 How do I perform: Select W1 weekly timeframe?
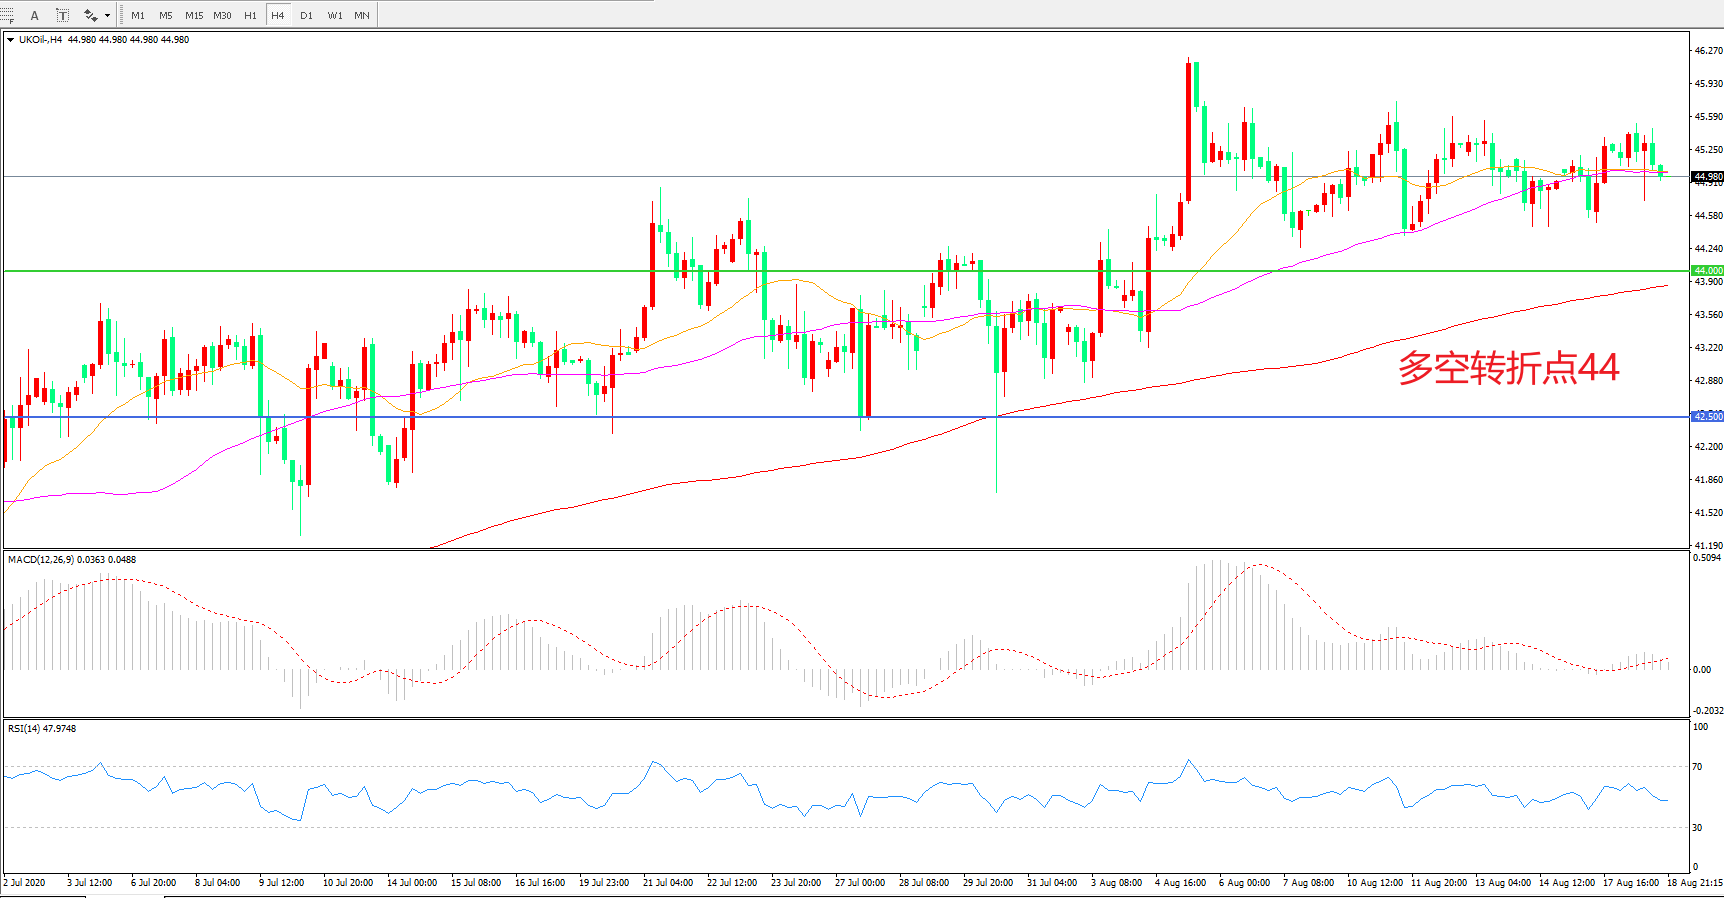click(x=335, y=15)
